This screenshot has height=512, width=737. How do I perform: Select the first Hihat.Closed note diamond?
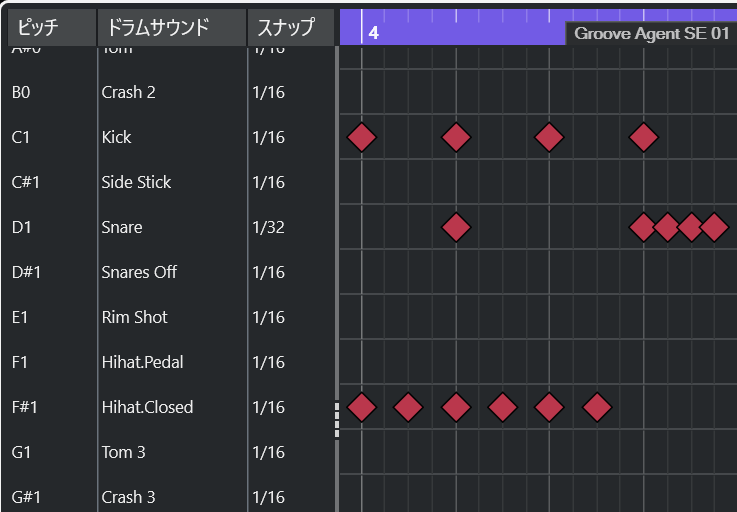point(361,407)
